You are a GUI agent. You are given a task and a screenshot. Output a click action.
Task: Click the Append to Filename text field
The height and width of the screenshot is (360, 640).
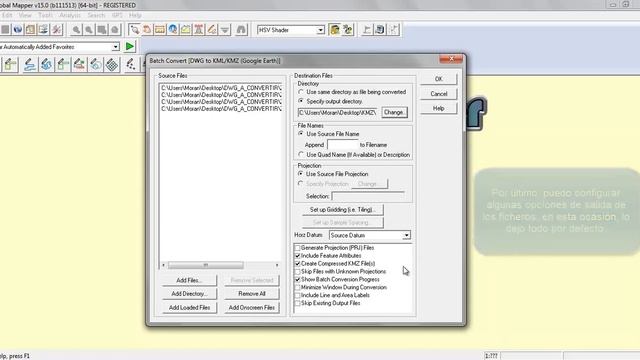coord(342,145)
